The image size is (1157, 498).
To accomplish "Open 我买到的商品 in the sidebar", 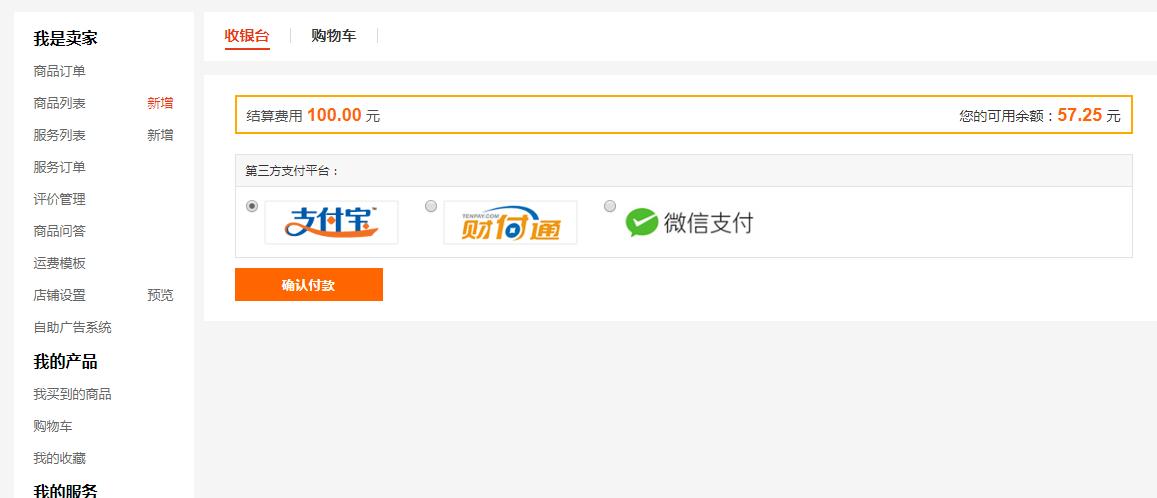I will pyautogui.click(x=72, y=394).
